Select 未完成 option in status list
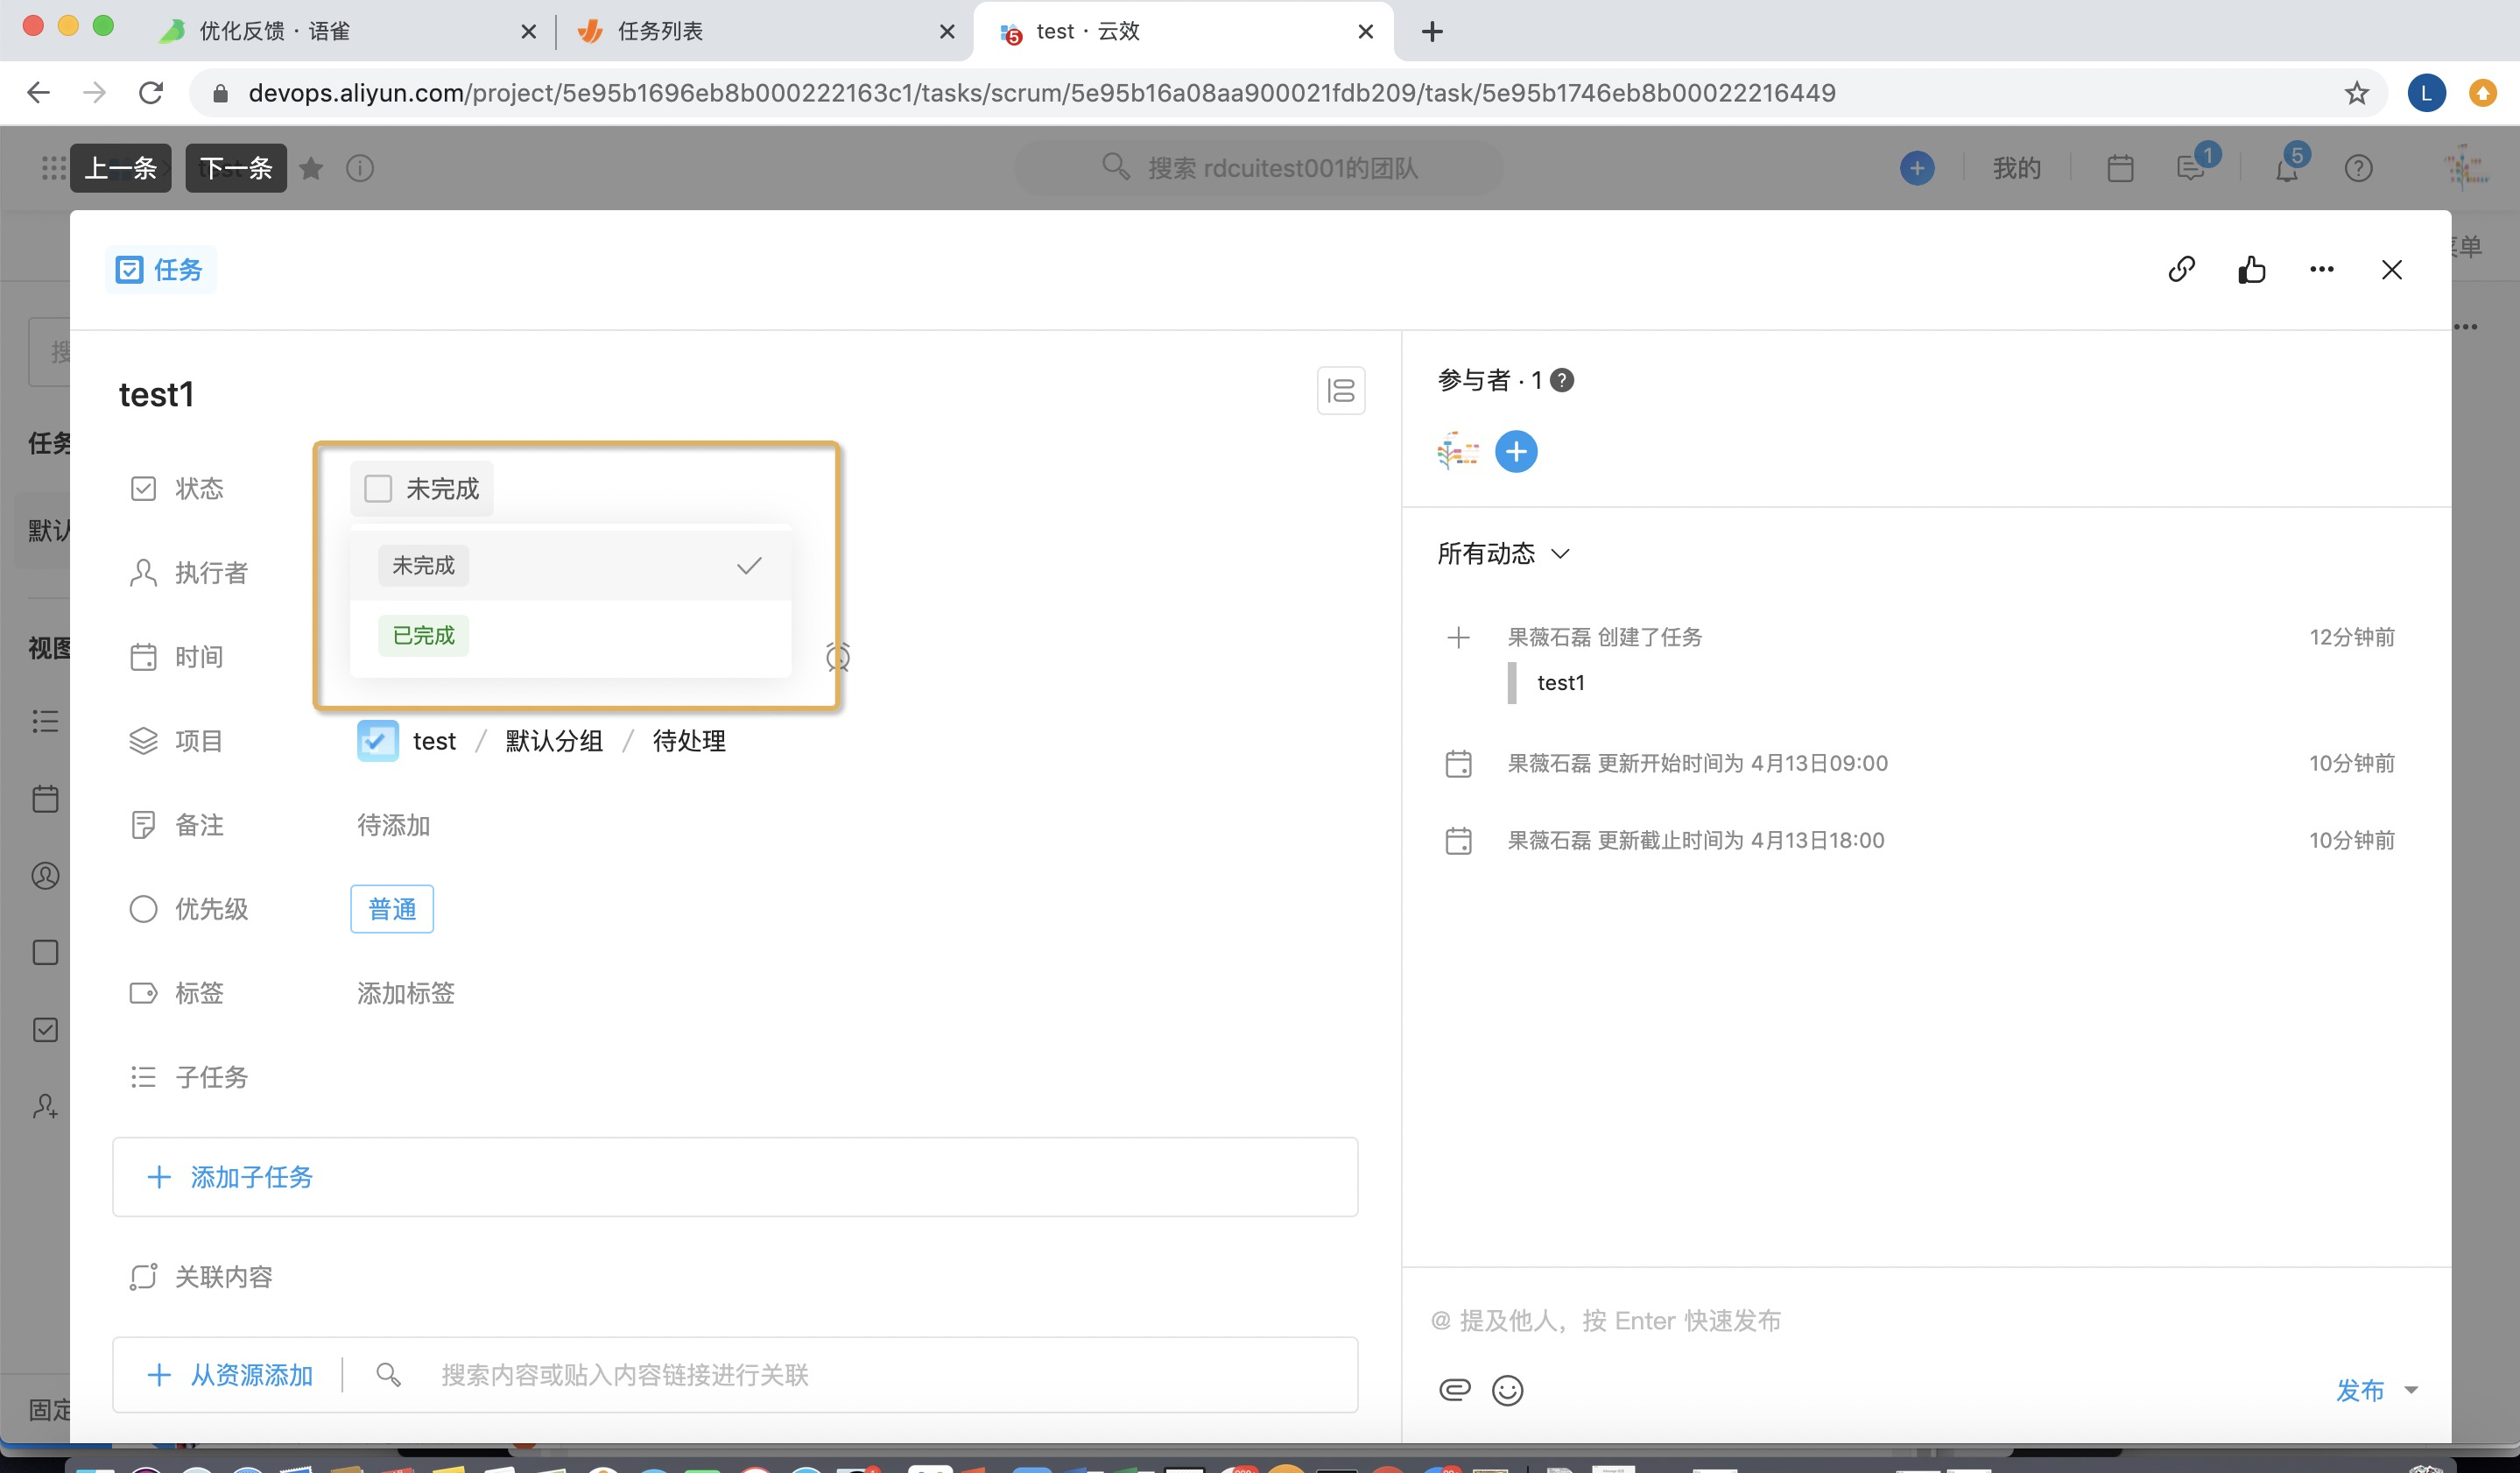Screen dimensions: 2520x1473 (x=570, y=566)
